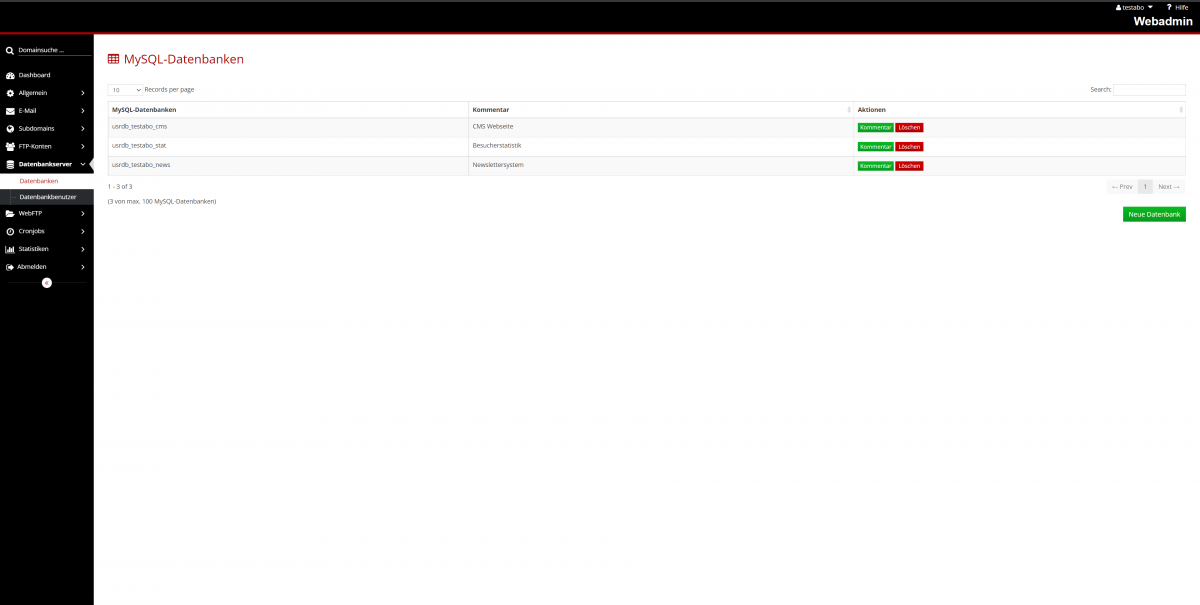Viewport: 1200px width, 605px height.
Task: Expand the FTP-Konten submenu chevron
Action: tap(83, 147)
